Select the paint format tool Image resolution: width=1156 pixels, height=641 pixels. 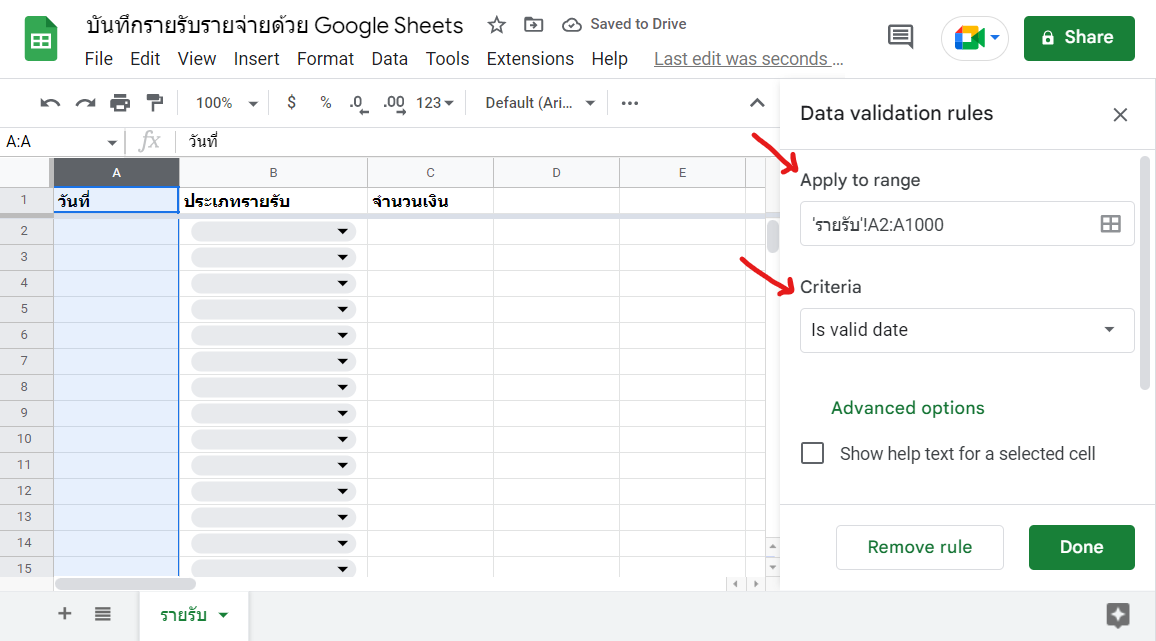tap(155, 103)
